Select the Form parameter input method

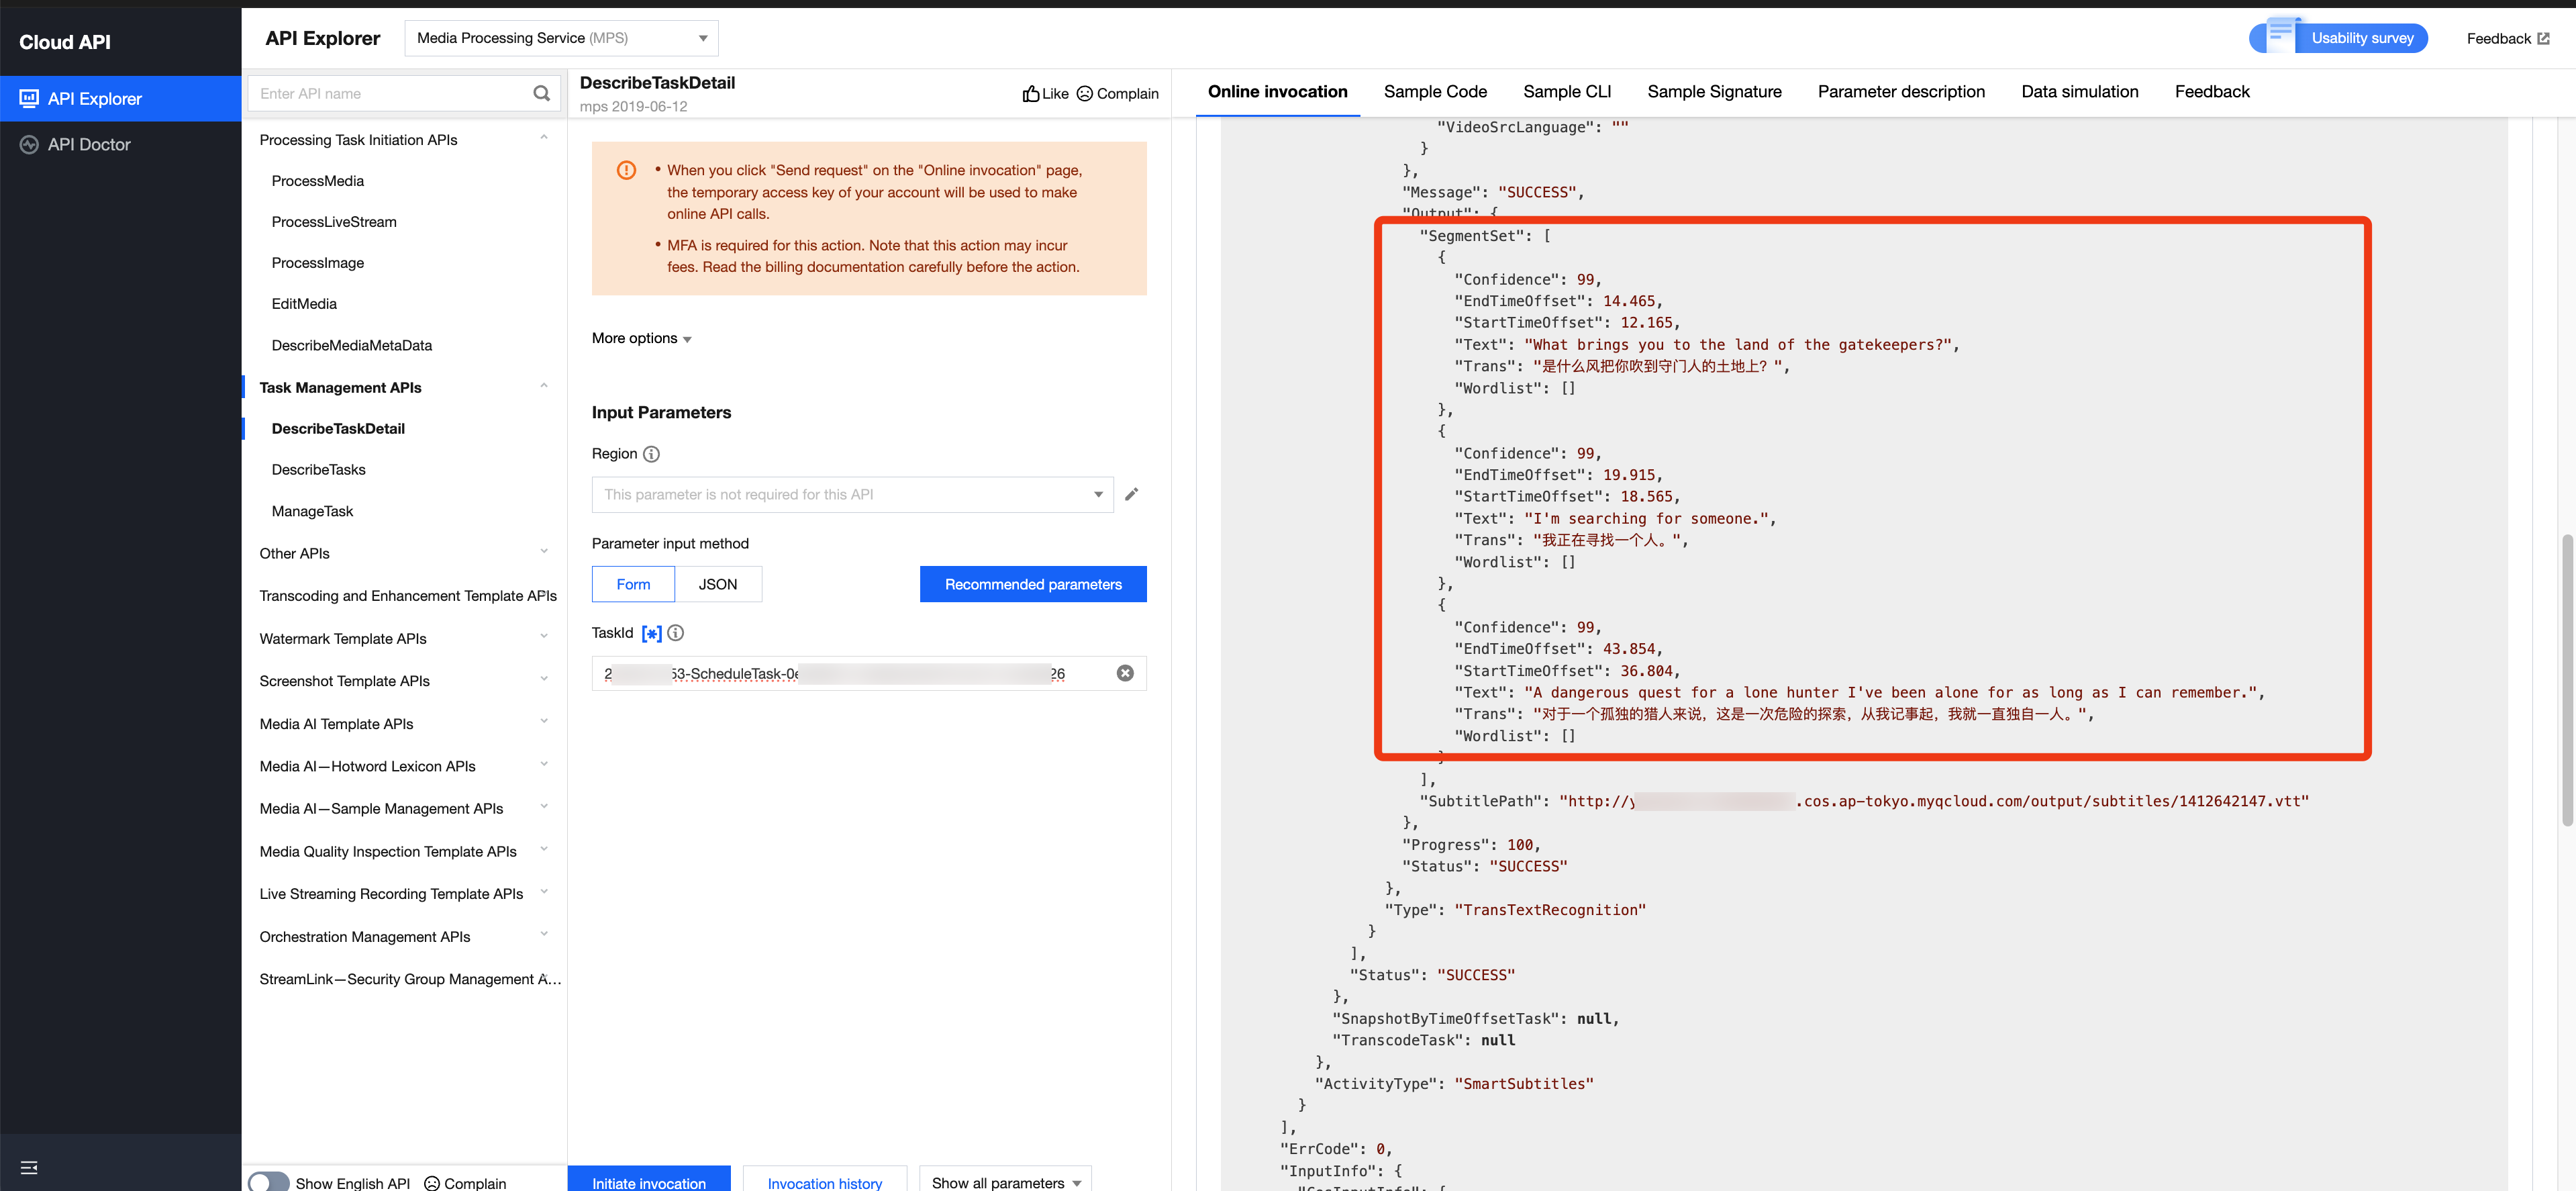tap(632, 584)
